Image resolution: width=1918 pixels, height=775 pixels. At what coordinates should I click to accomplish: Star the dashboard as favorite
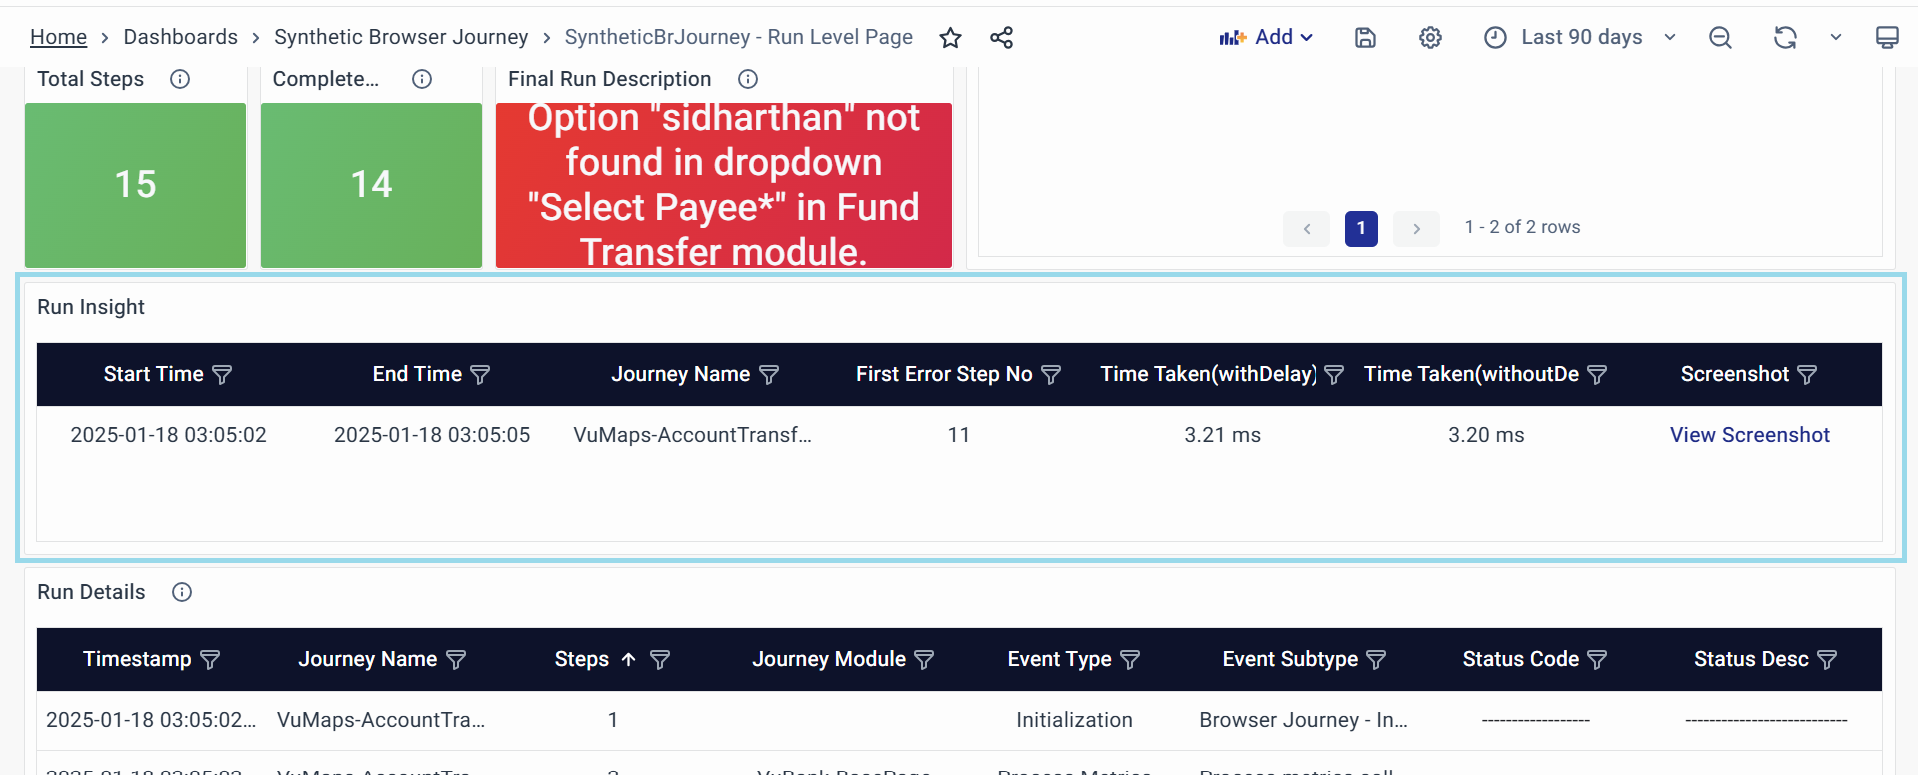[x=950, y=38]
